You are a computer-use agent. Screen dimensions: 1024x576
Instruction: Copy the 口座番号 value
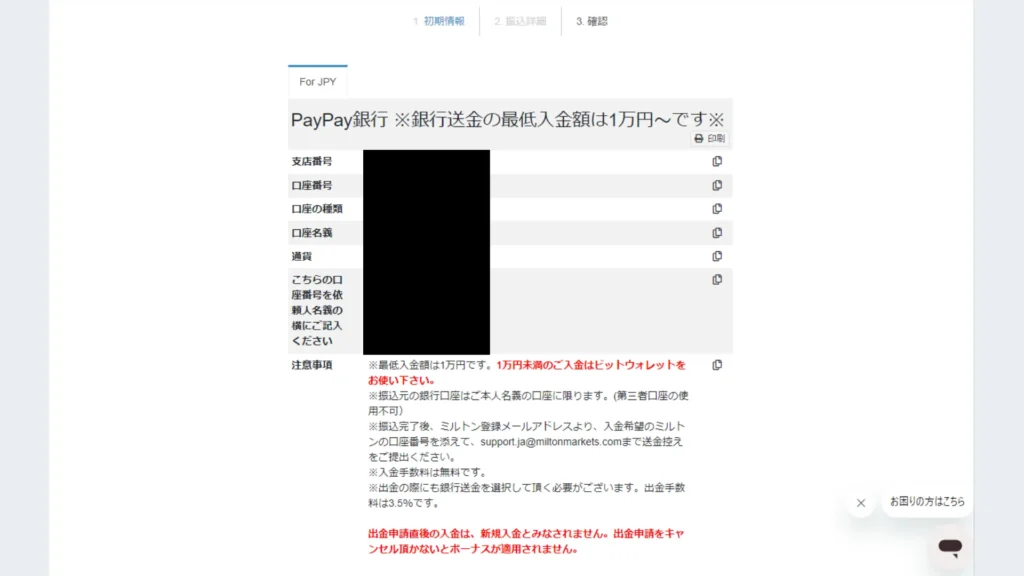click(717, 185)
